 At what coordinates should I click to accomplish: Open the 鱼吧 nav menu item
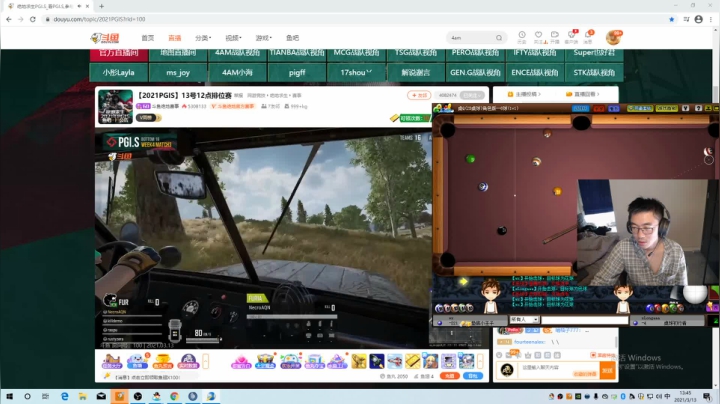pyautogui.click(x=292, y=38)
